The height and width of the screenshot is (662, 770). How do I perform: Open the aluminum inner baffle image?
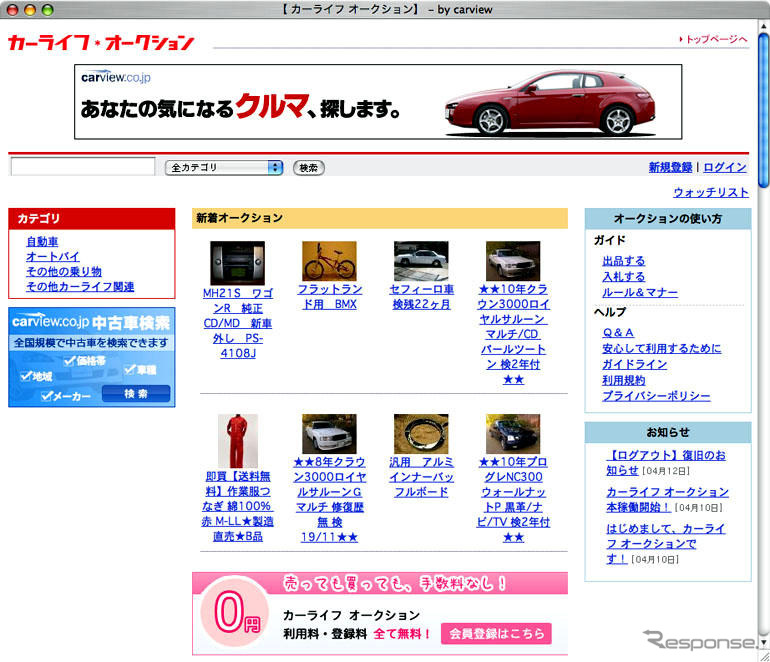(x=420, y=435)
